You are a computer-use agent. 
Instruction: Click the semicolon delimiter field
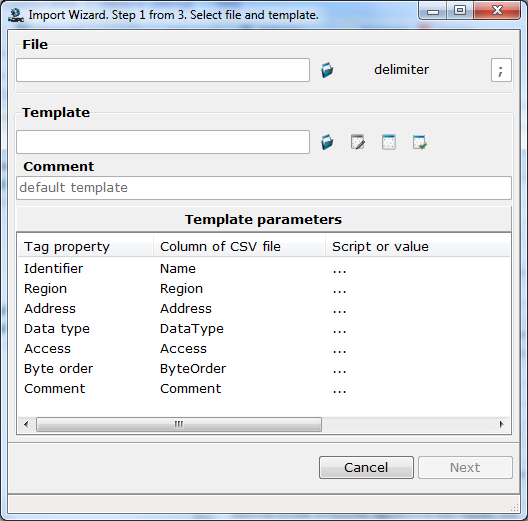[x=501, y=70]
